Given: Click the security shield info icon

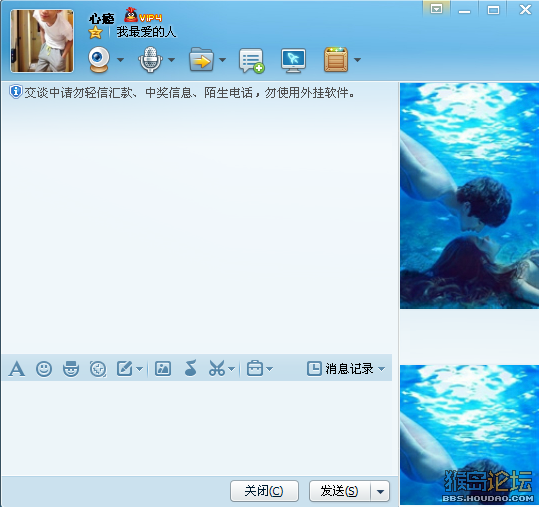Looking at the screenshot, I should point(15,92).
